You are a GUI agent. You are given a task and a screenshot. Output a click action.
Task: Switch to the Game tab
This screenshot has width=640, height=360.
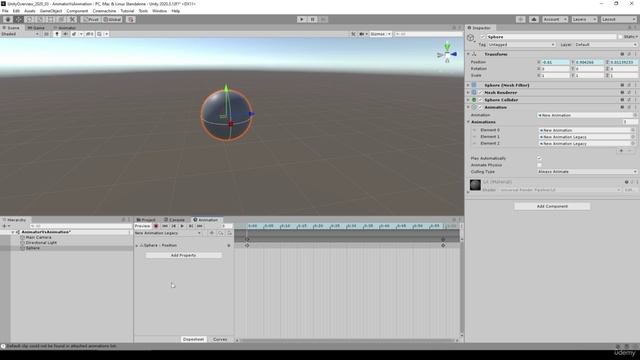point(36,28)
